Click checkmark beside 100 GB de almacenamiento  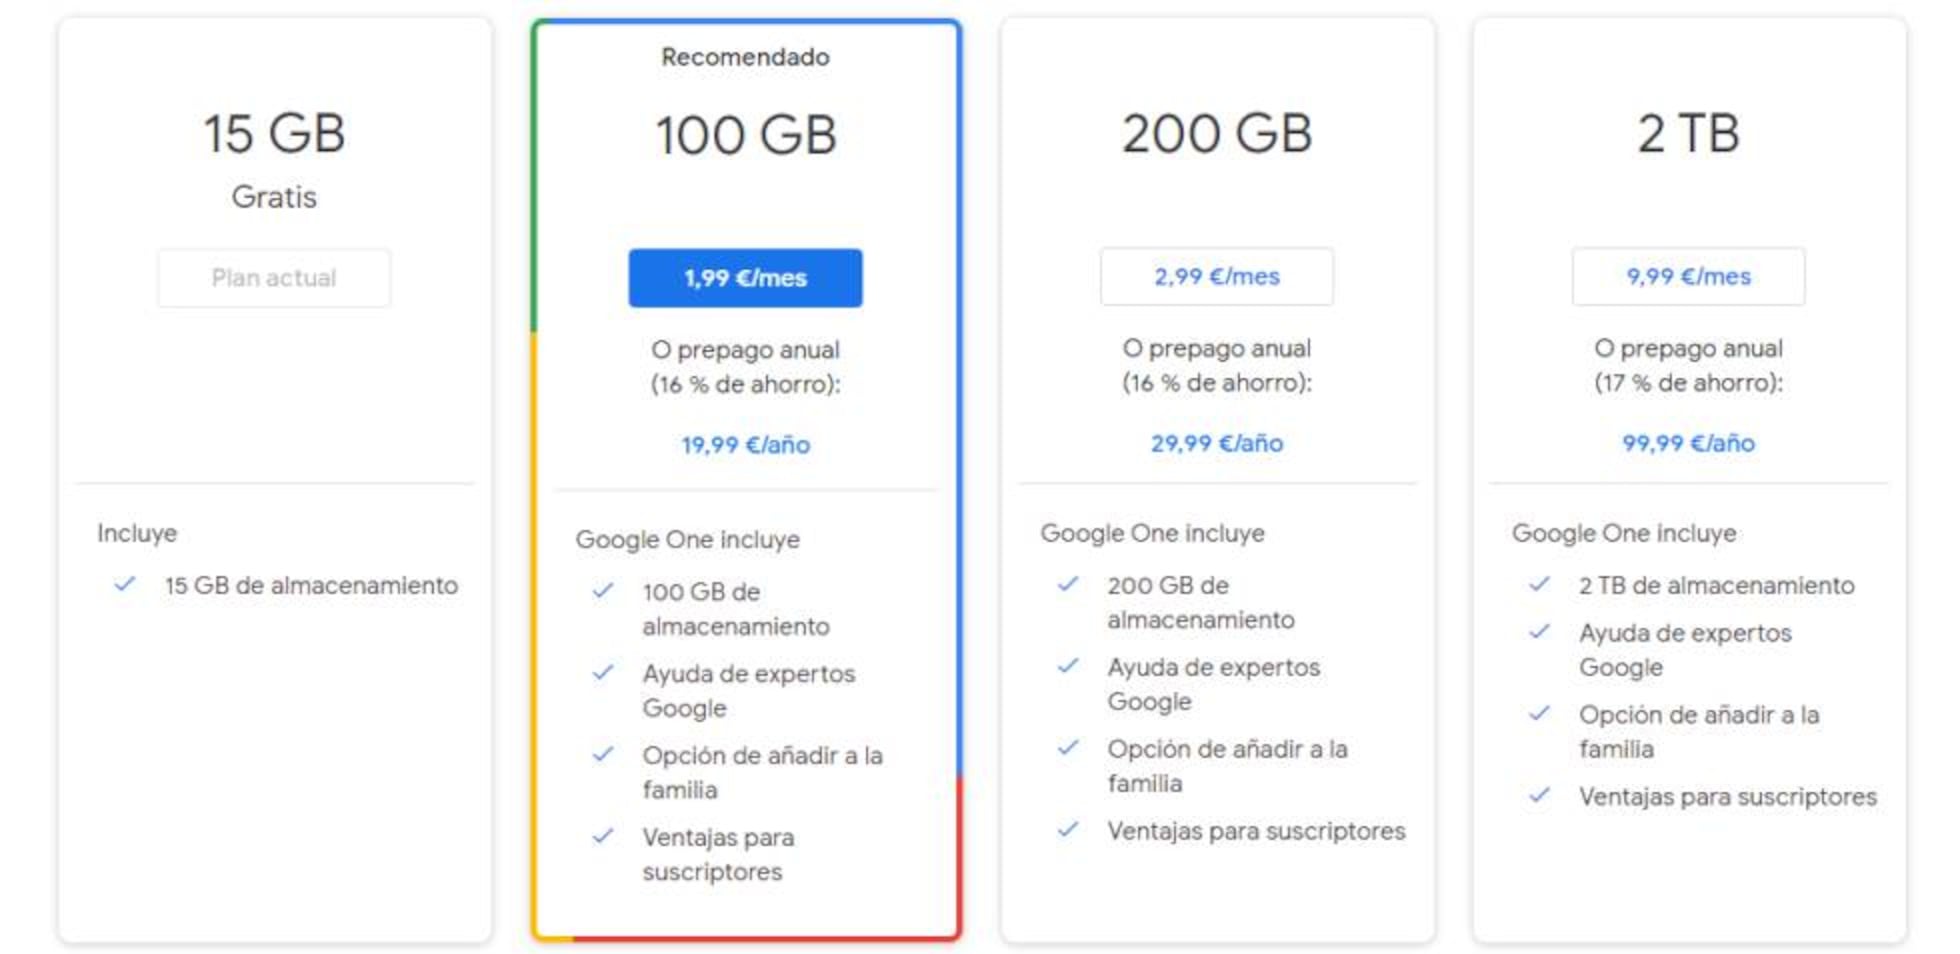[x=603, y=591]
